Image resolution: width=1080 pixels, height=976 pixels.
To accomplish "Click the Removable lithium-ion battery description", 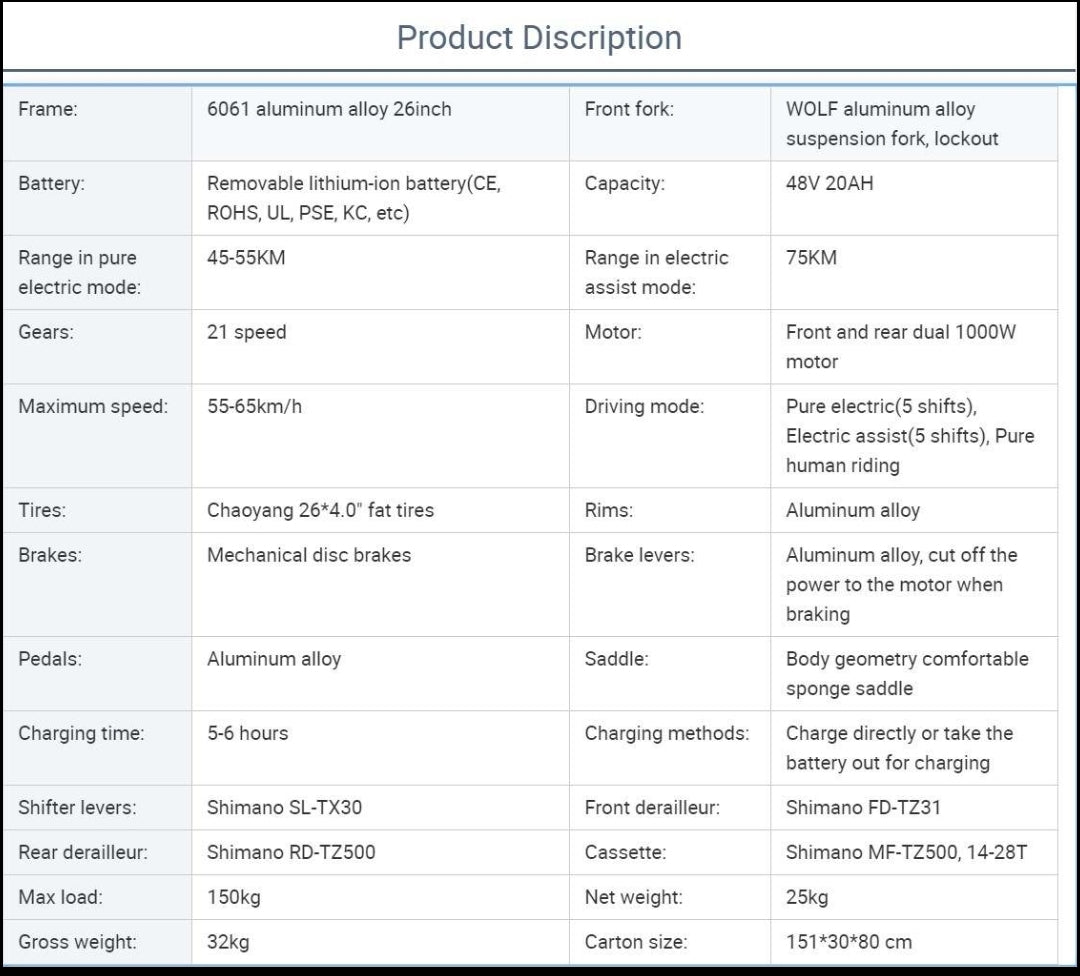I will (x=353, y=198).
